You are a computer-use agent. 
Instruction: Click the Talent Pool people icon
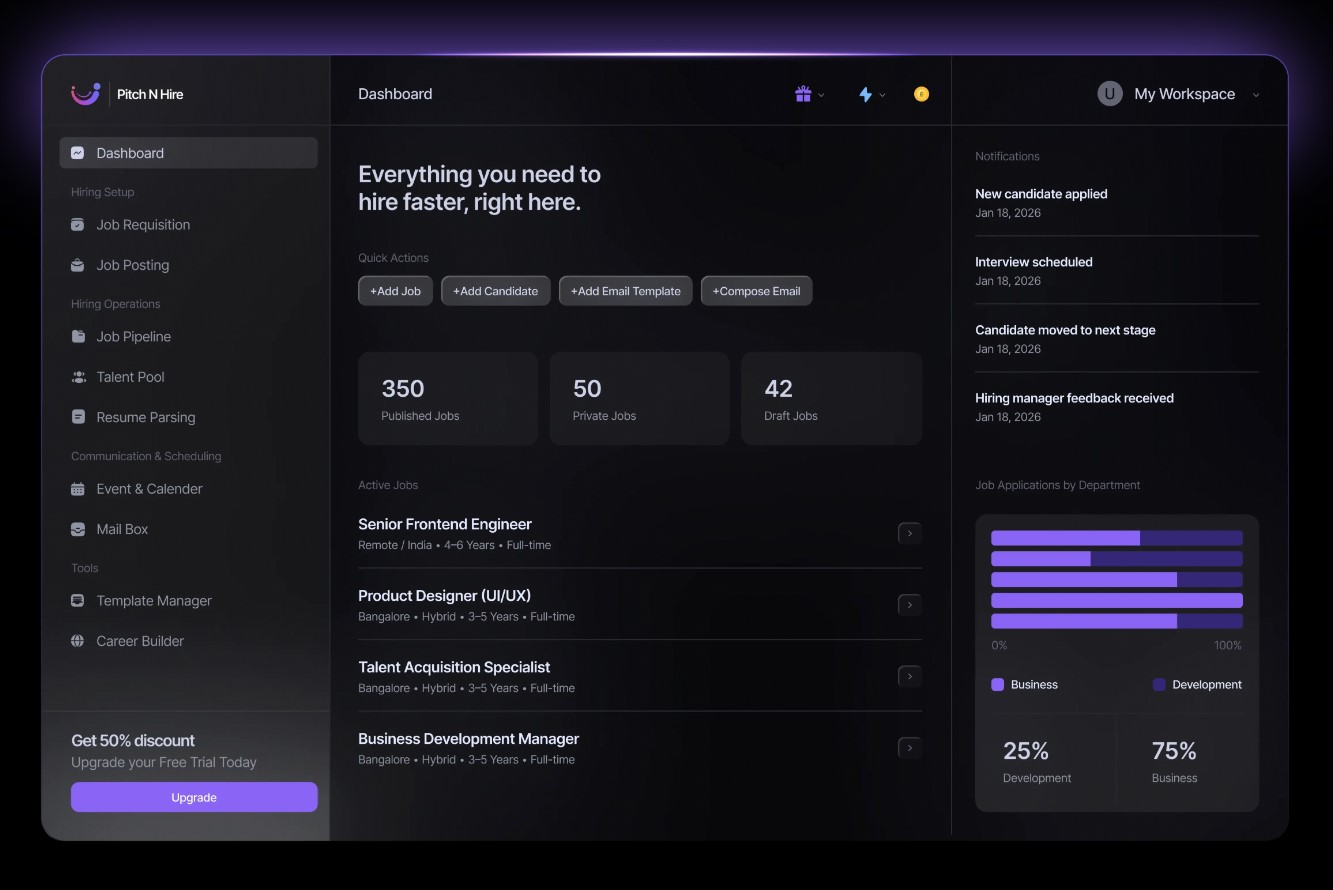[78, 377]
